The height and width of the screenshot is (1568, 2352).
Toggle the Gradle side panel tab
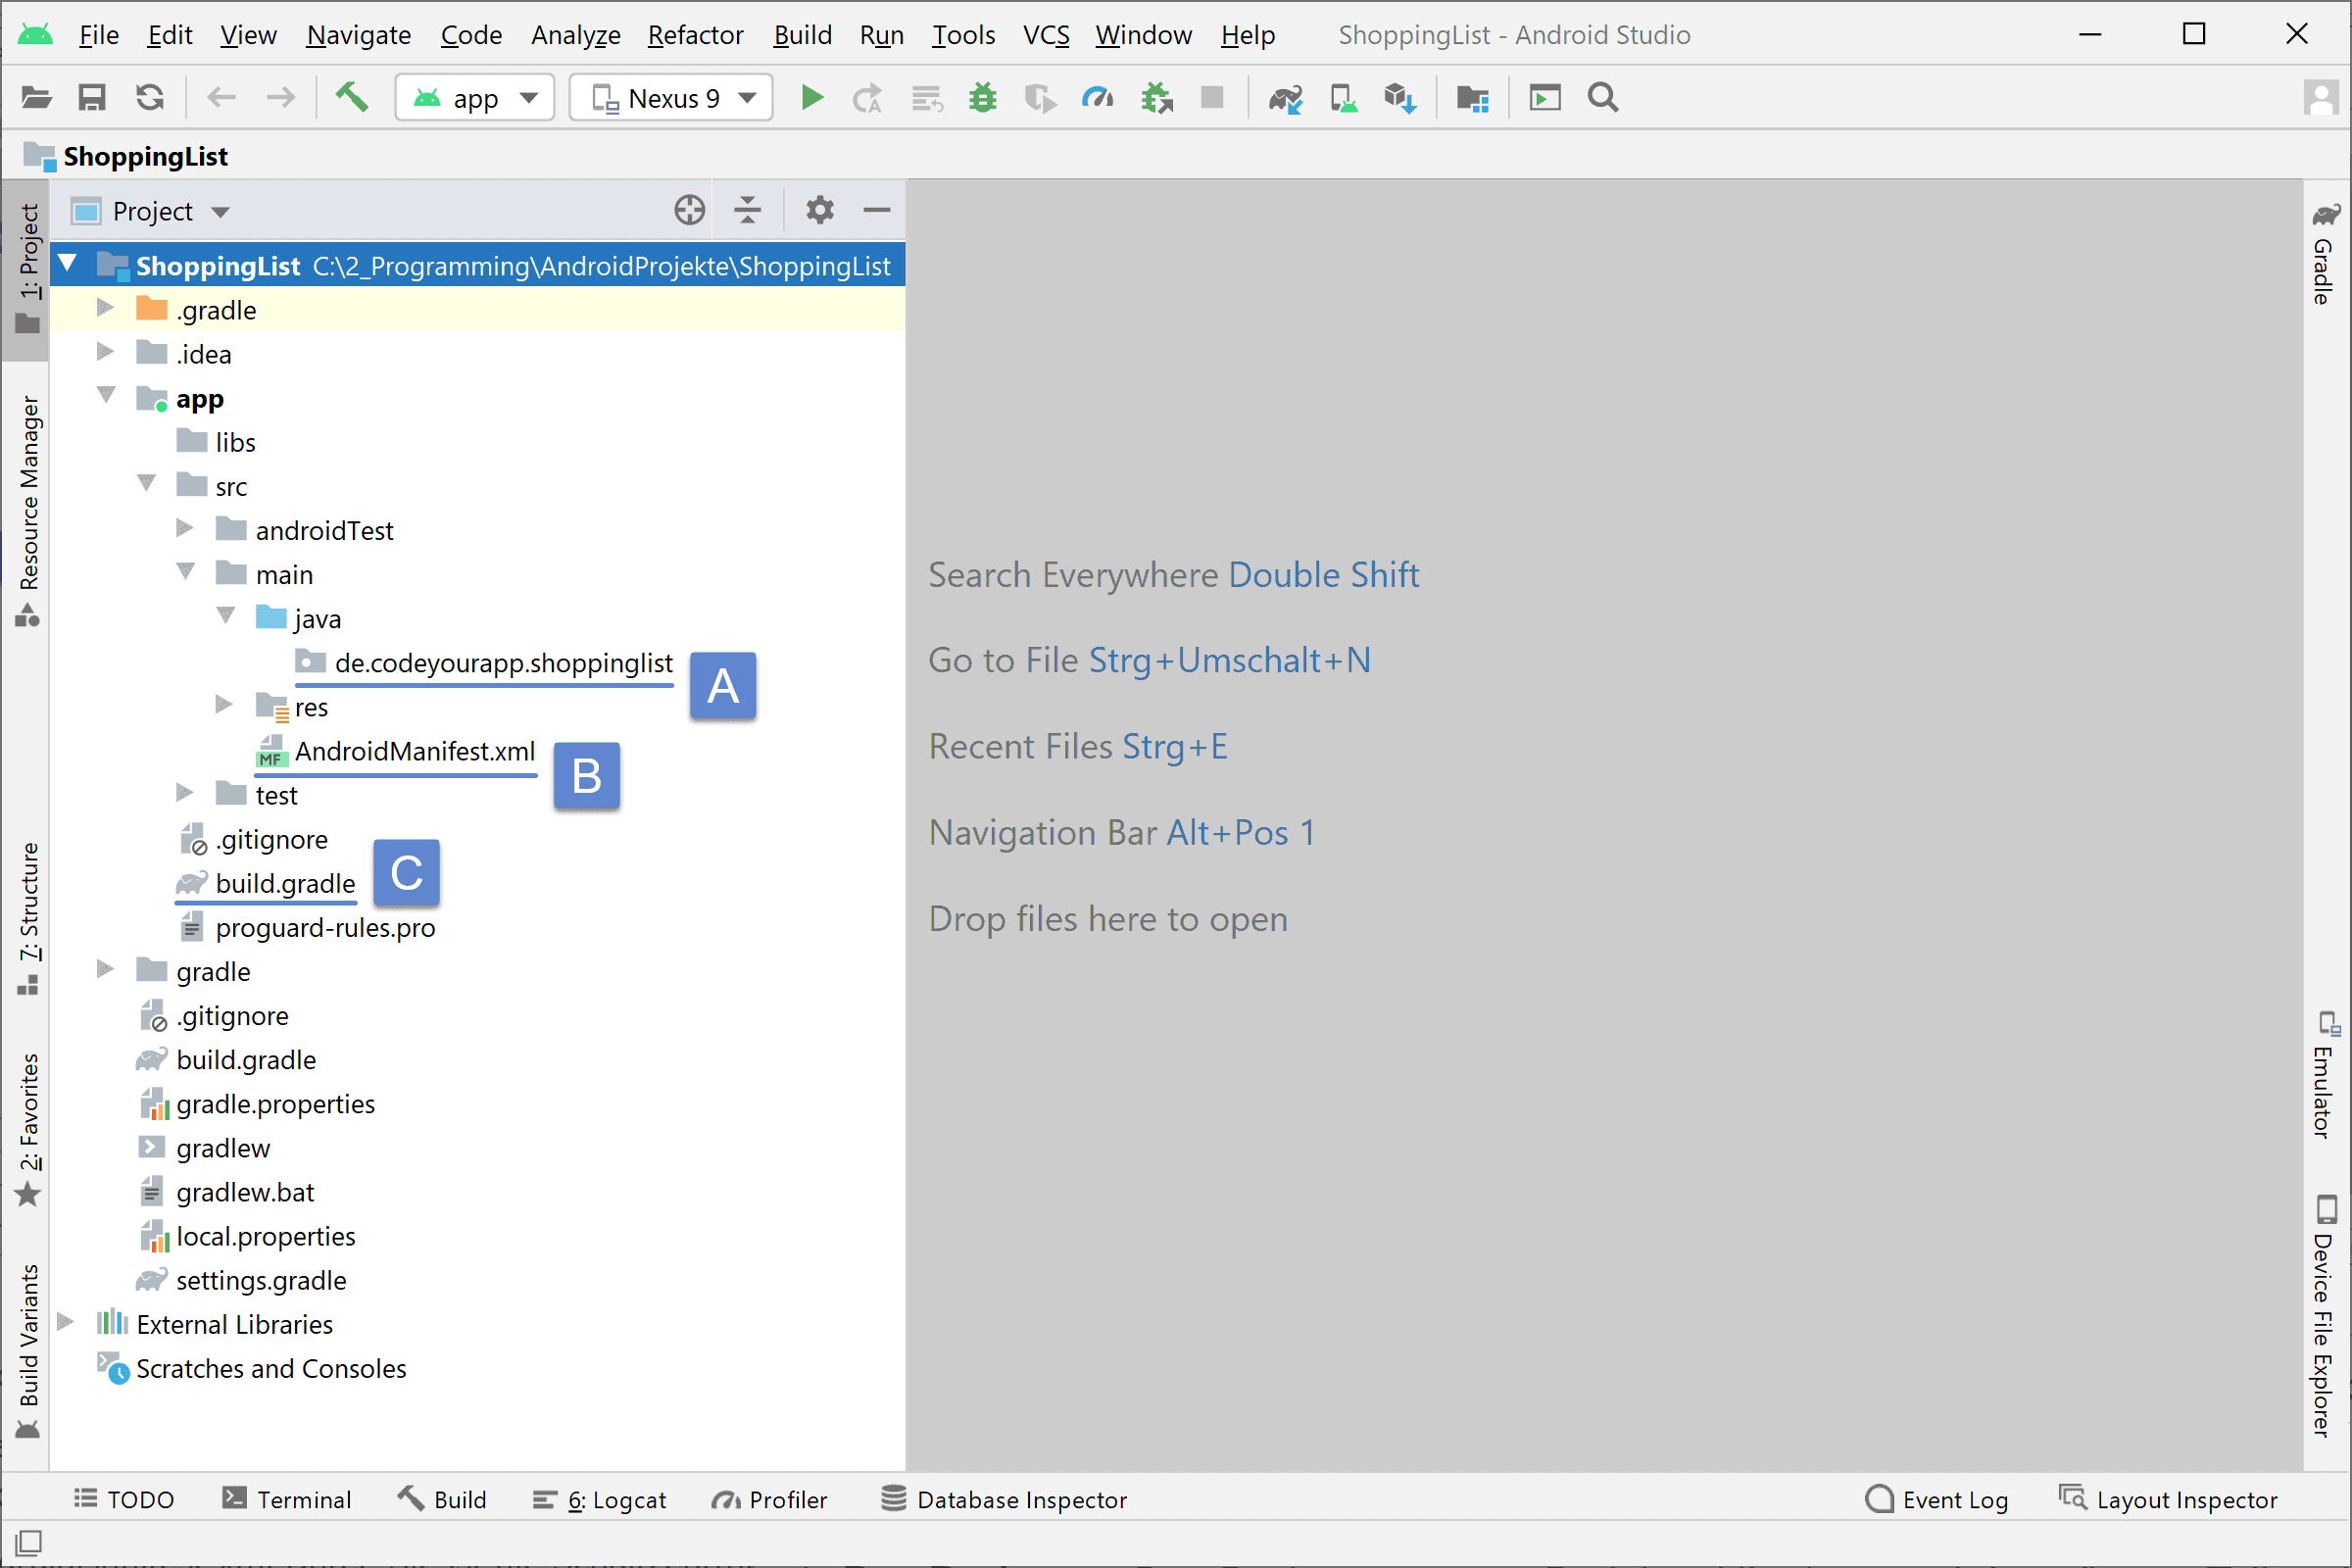[x=2324, y=253]
